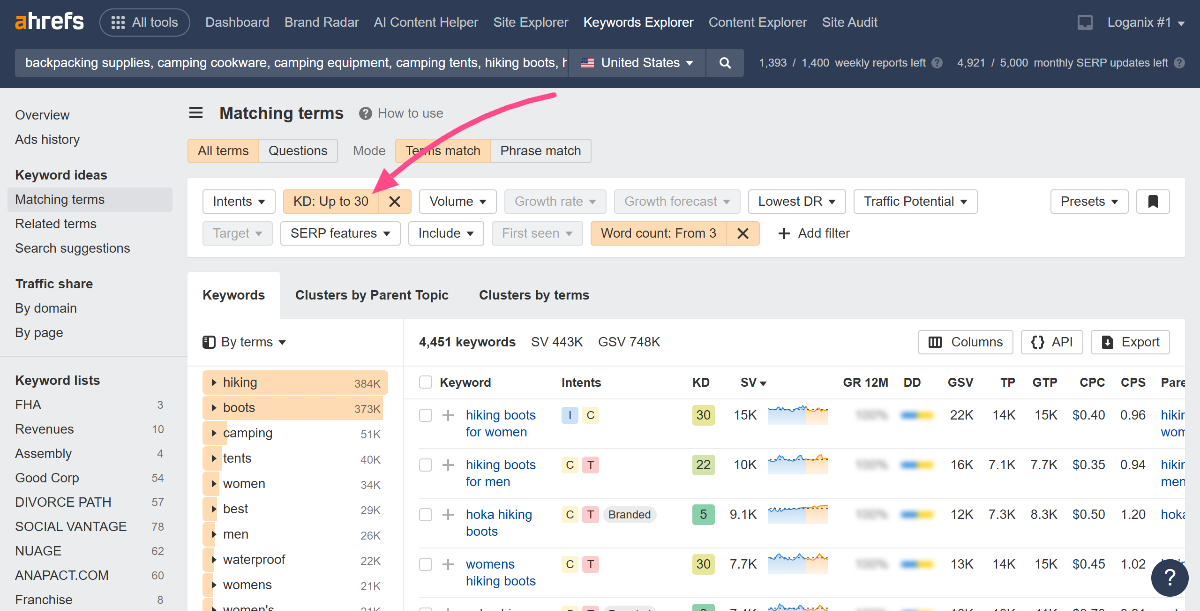Click the bookmark saved filters icon

click(x=1153, y=201)
